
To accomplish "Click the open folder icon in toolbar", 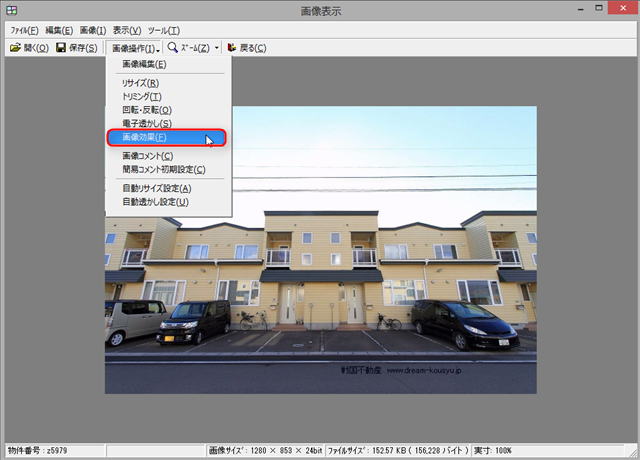I will pyautogui.click(x=15, y=48).
